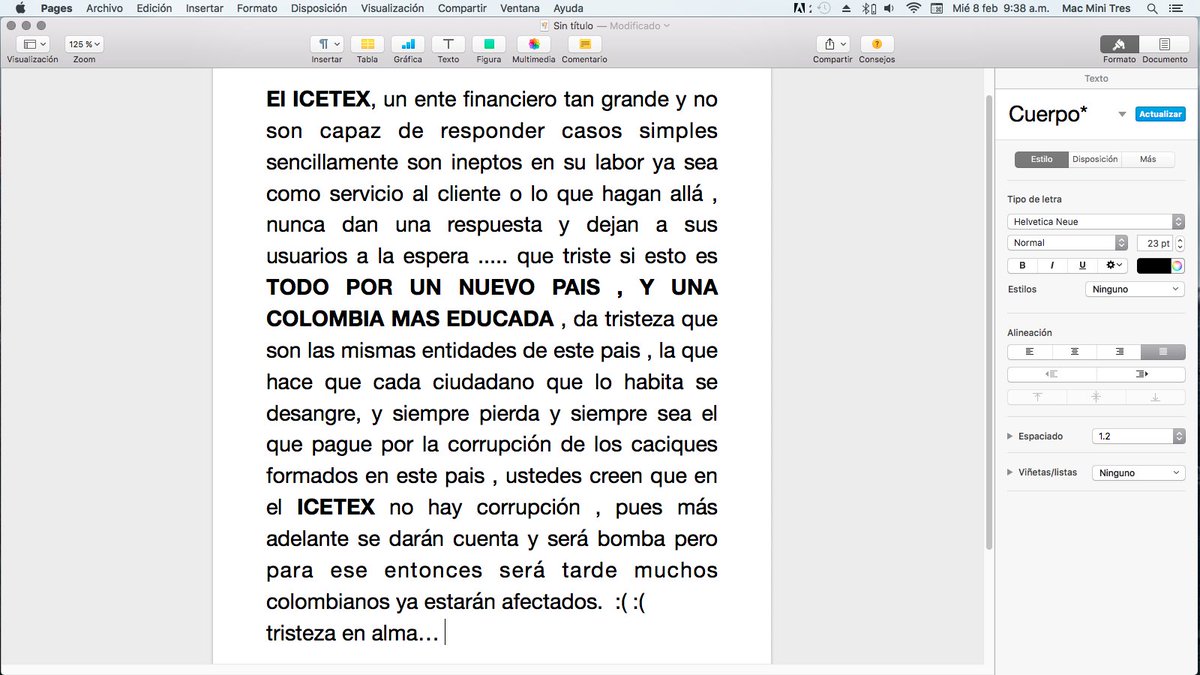The image size is (1200, 675).
Task: Insert a chart with Gráfica icon
Action: click(x=407, y=44)
